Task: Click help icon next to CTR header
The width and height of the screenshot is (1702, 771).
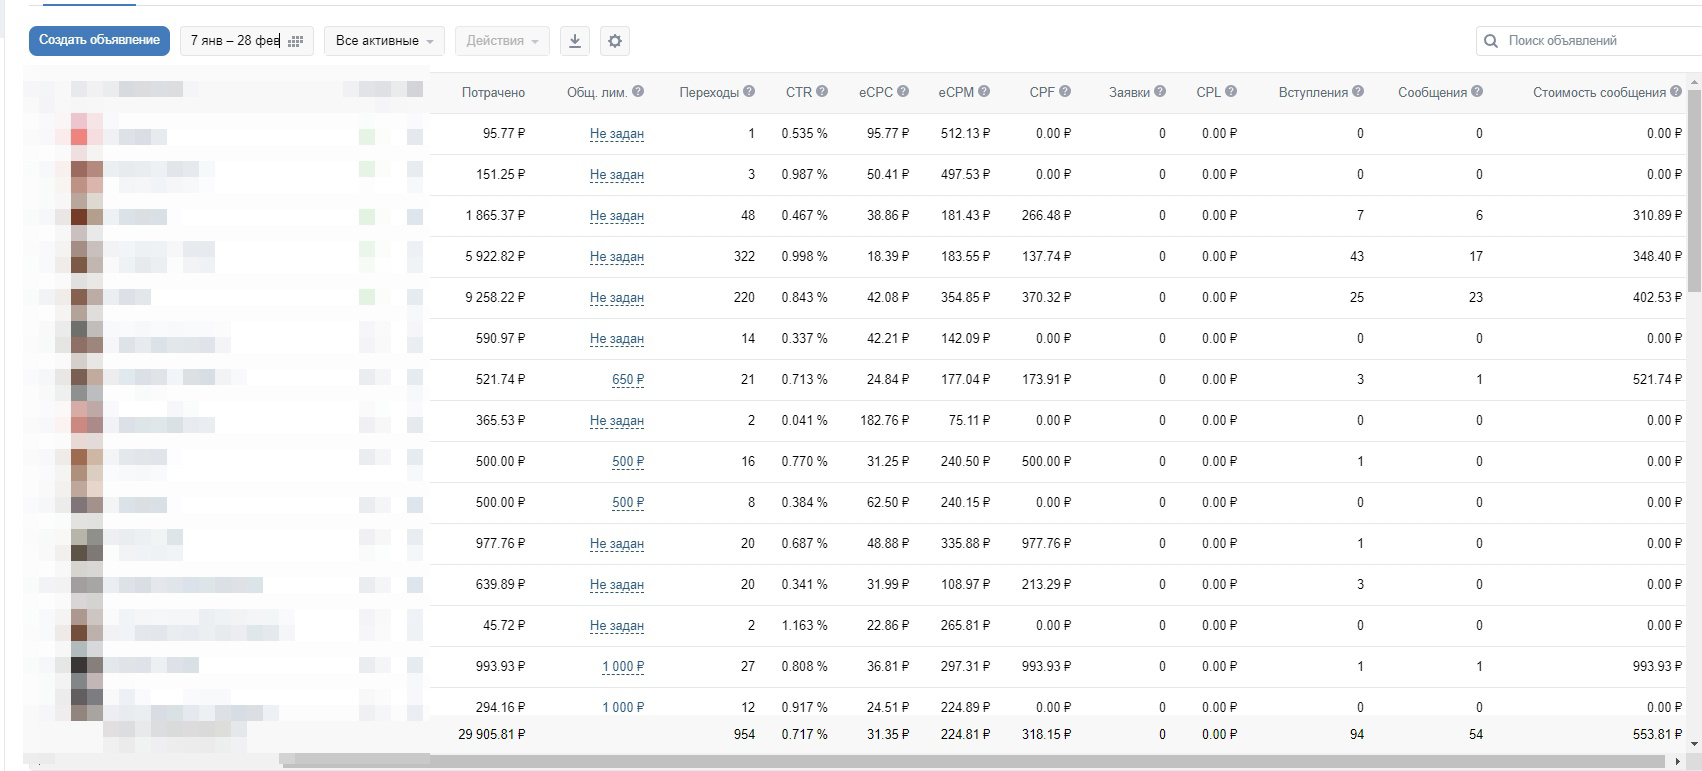Action: point(822,92)
